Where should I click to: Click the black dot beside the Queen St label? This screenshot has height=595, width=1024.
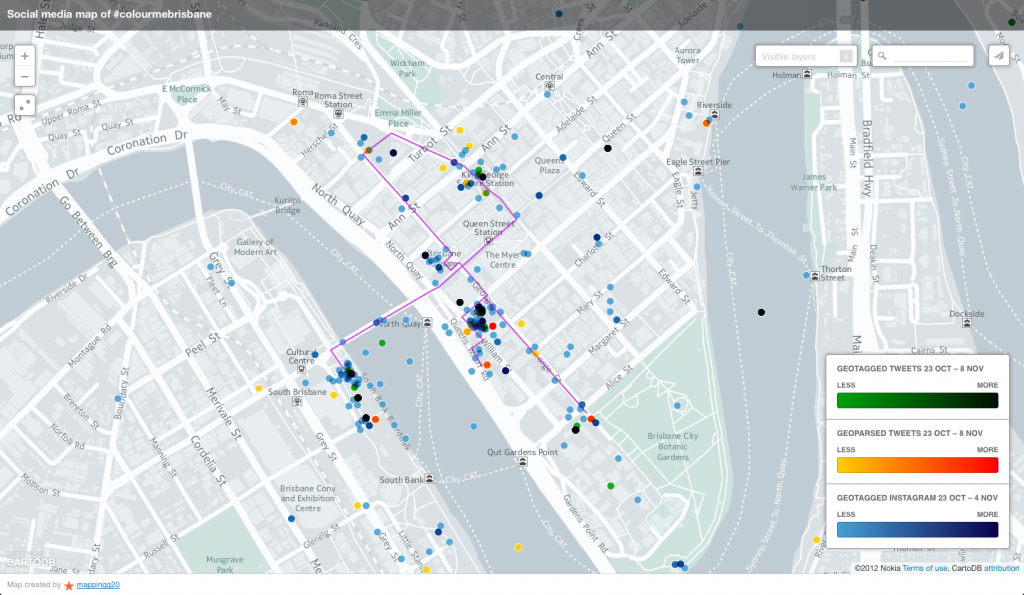tap(607, 148)
